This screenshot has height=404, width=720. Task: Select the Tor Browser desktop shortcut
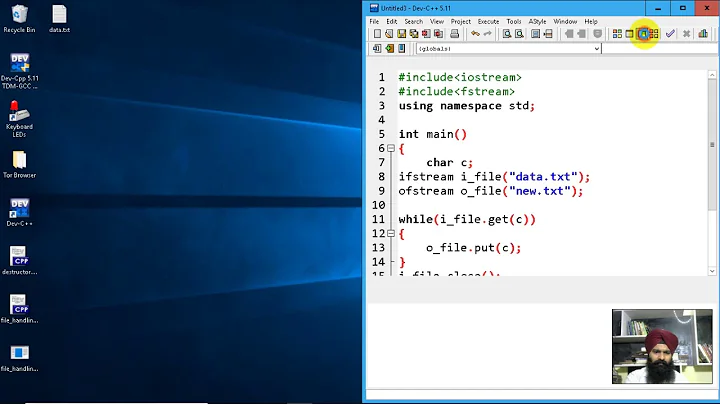[18, 163]
